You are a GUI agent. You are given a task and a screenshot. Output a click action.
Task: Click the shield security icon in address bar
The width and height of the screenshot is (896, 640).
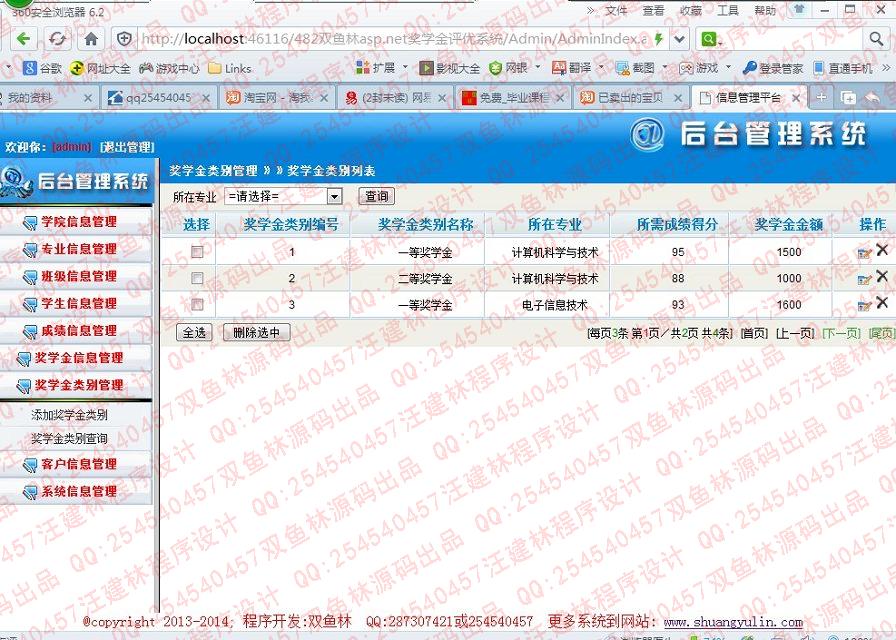124,39
